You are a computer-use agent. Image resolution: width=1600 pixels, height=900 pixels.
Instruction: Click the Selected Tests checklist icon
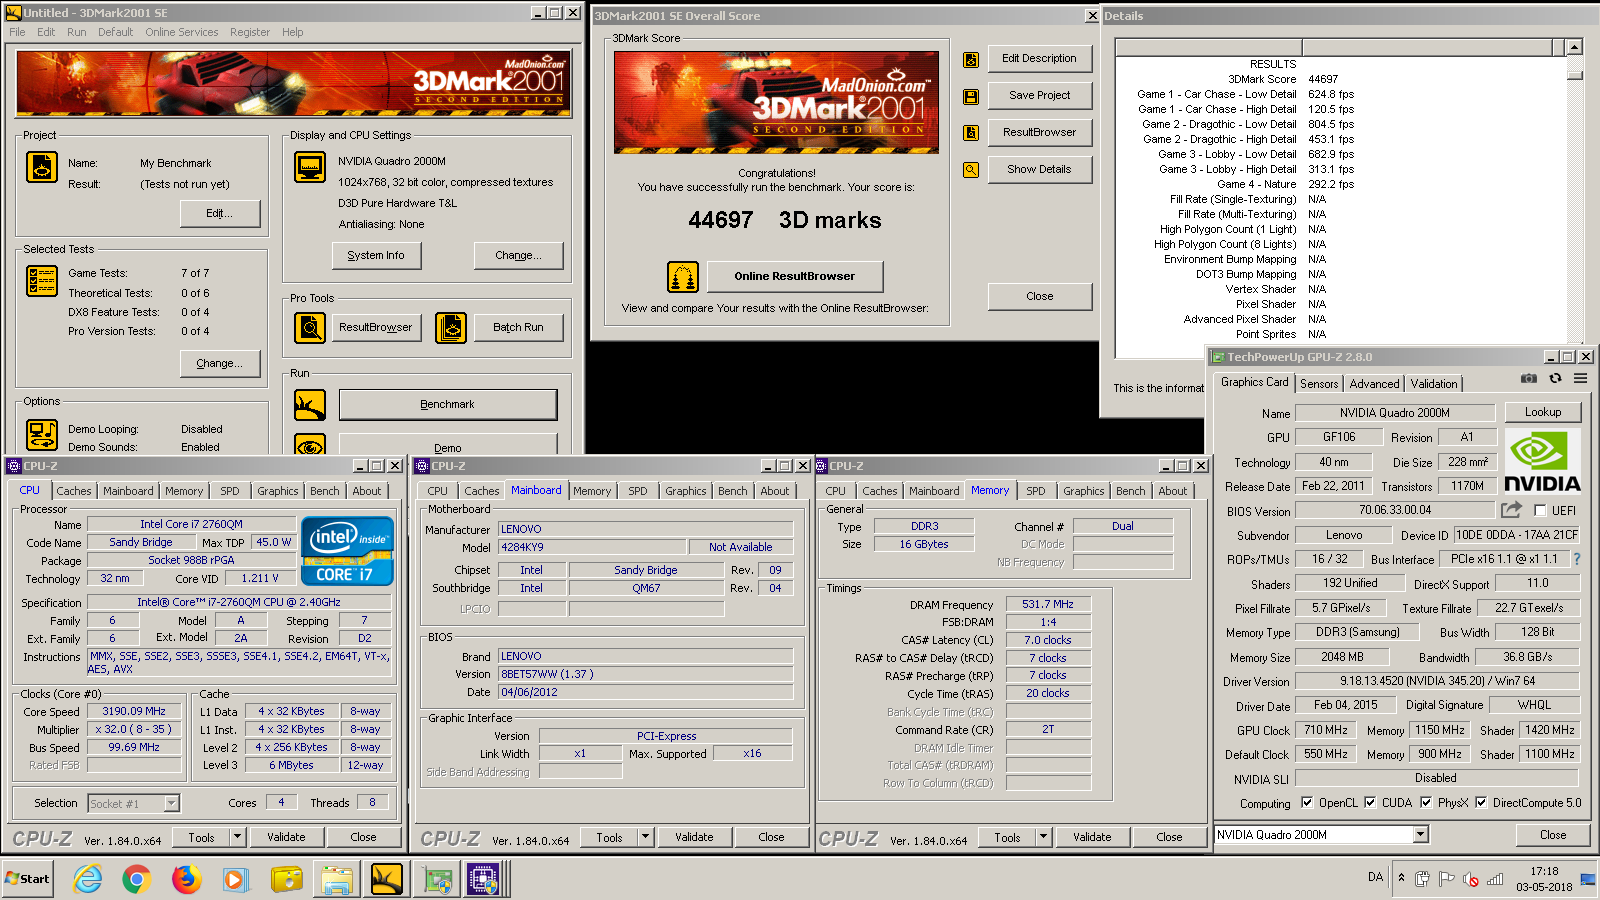42,281
